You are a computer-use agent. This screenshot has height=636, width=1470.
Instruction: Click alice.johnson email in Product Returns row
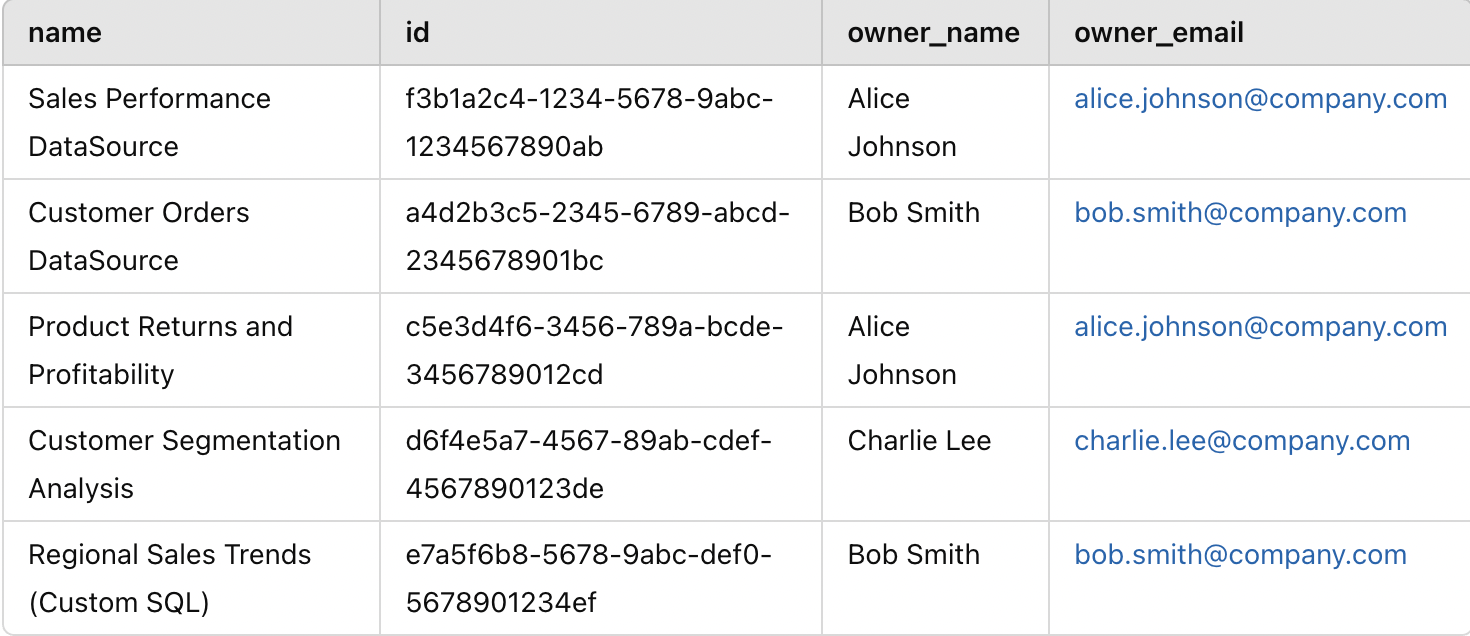coord(1260,327)
